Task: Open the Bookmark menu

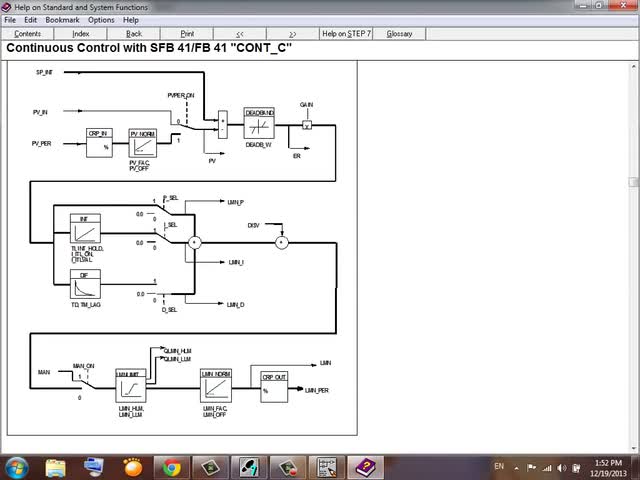Action: (62, 20)
